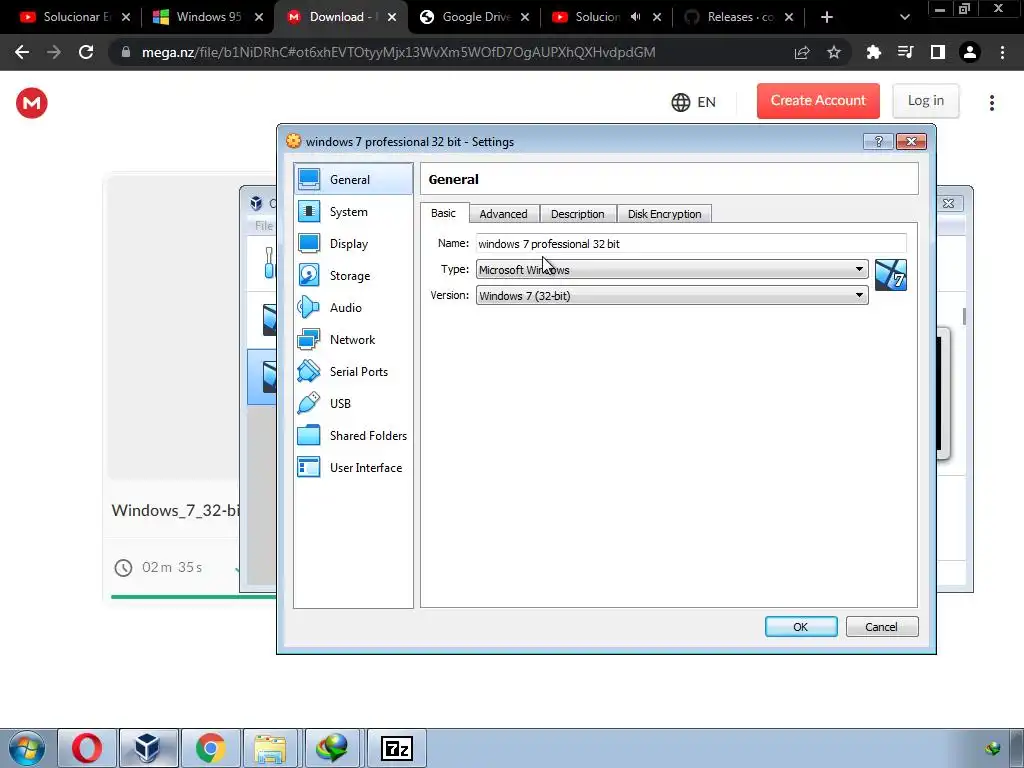Open the Chrome extensions puzzle icon
The width and height of the screenshot is (1024, 768).
pyautogui.click(x=873, y=52)
